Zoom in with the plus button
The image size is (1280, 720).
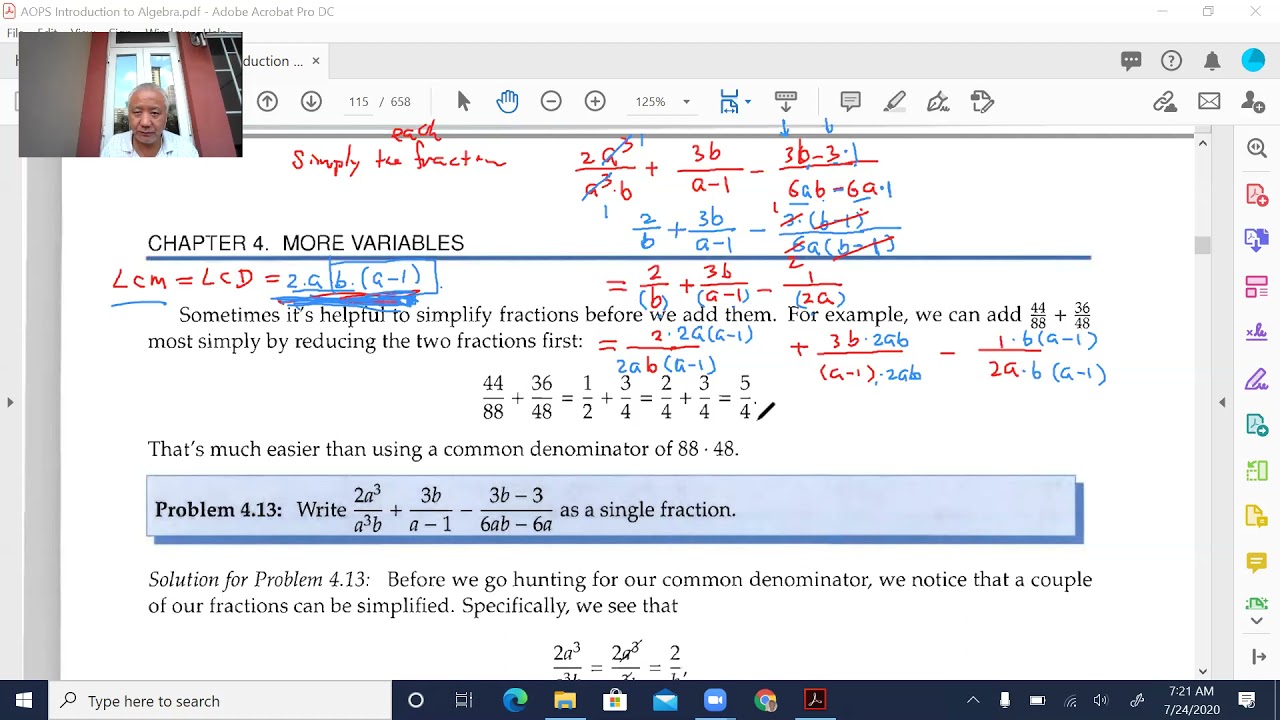point(595,101)
